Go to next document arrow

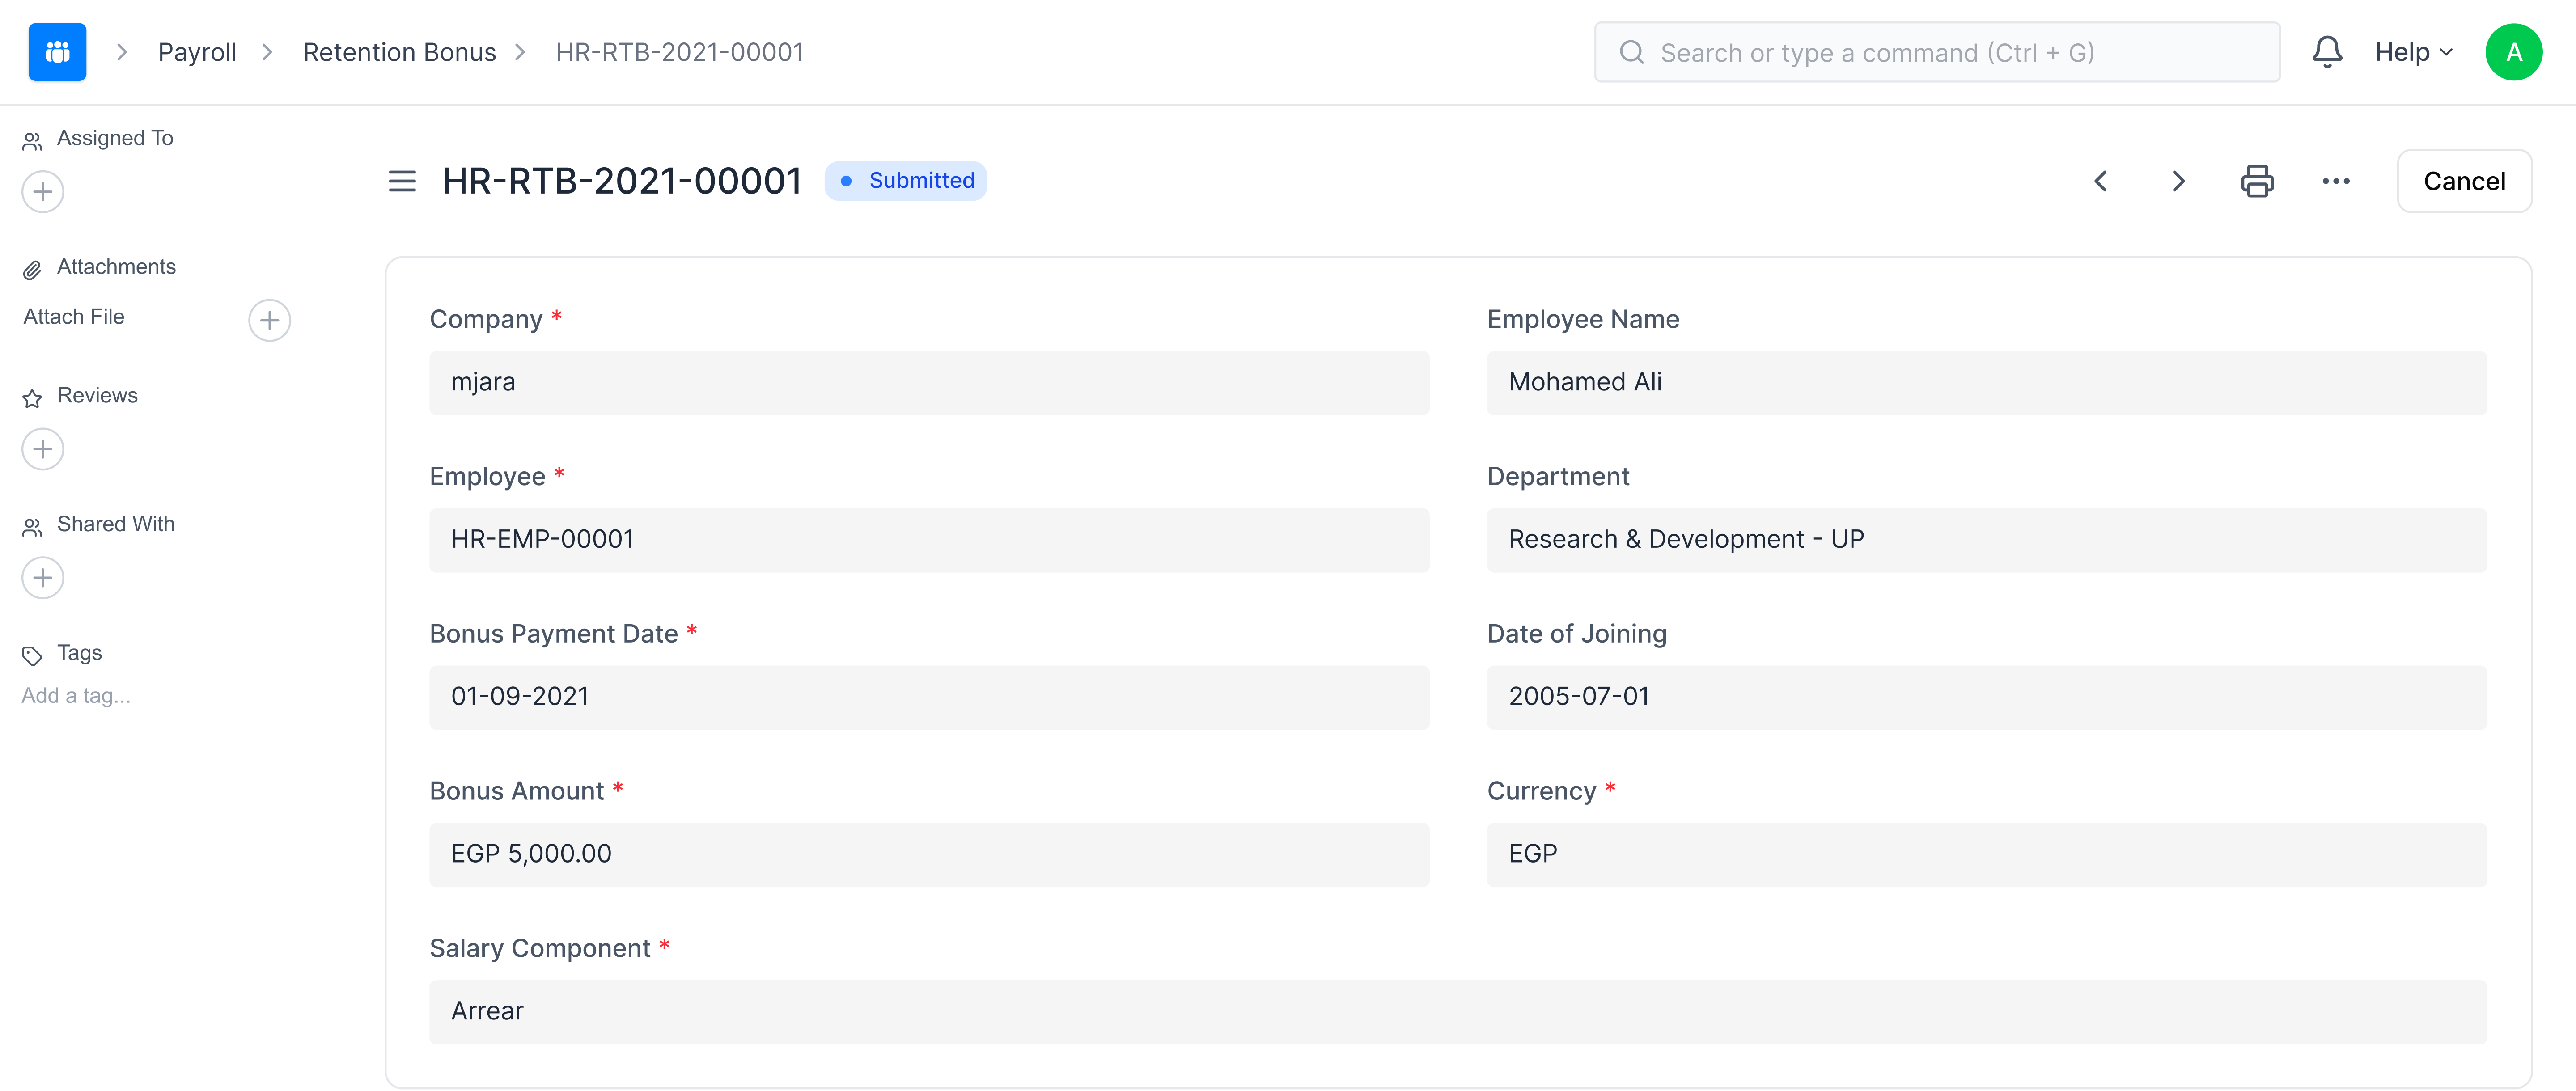(x=2178, y=181)
